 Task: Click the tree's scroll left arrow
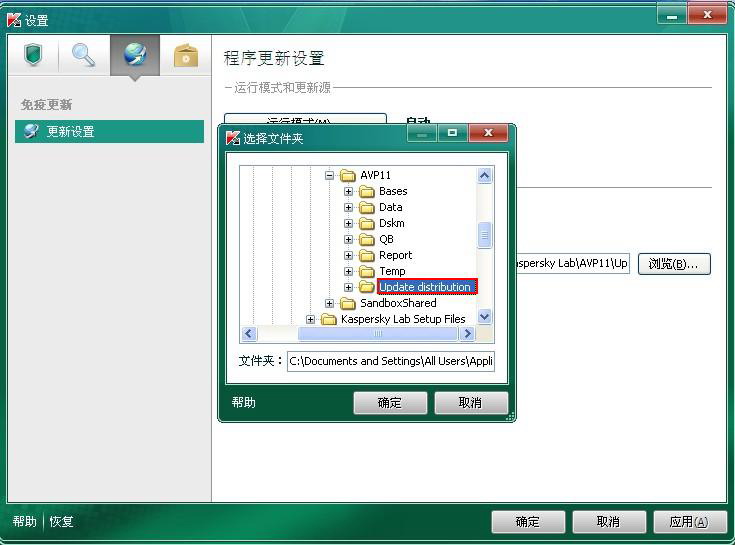(x=248, y=334)
